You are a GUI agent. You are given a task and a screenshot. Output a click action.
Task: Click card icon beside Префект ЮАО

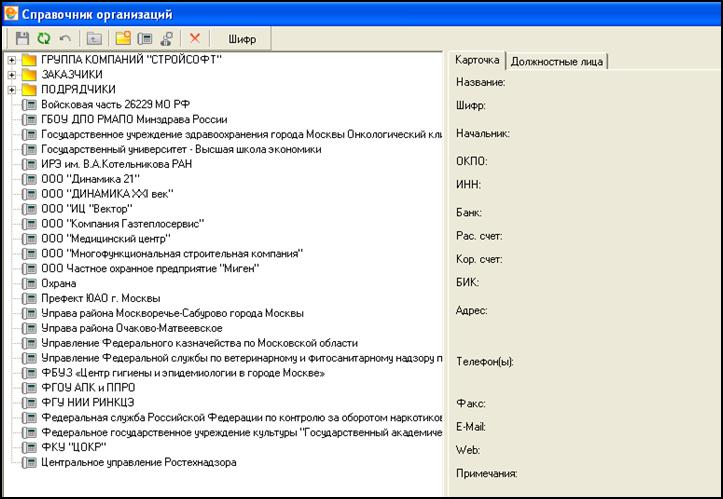click(29, 299)
